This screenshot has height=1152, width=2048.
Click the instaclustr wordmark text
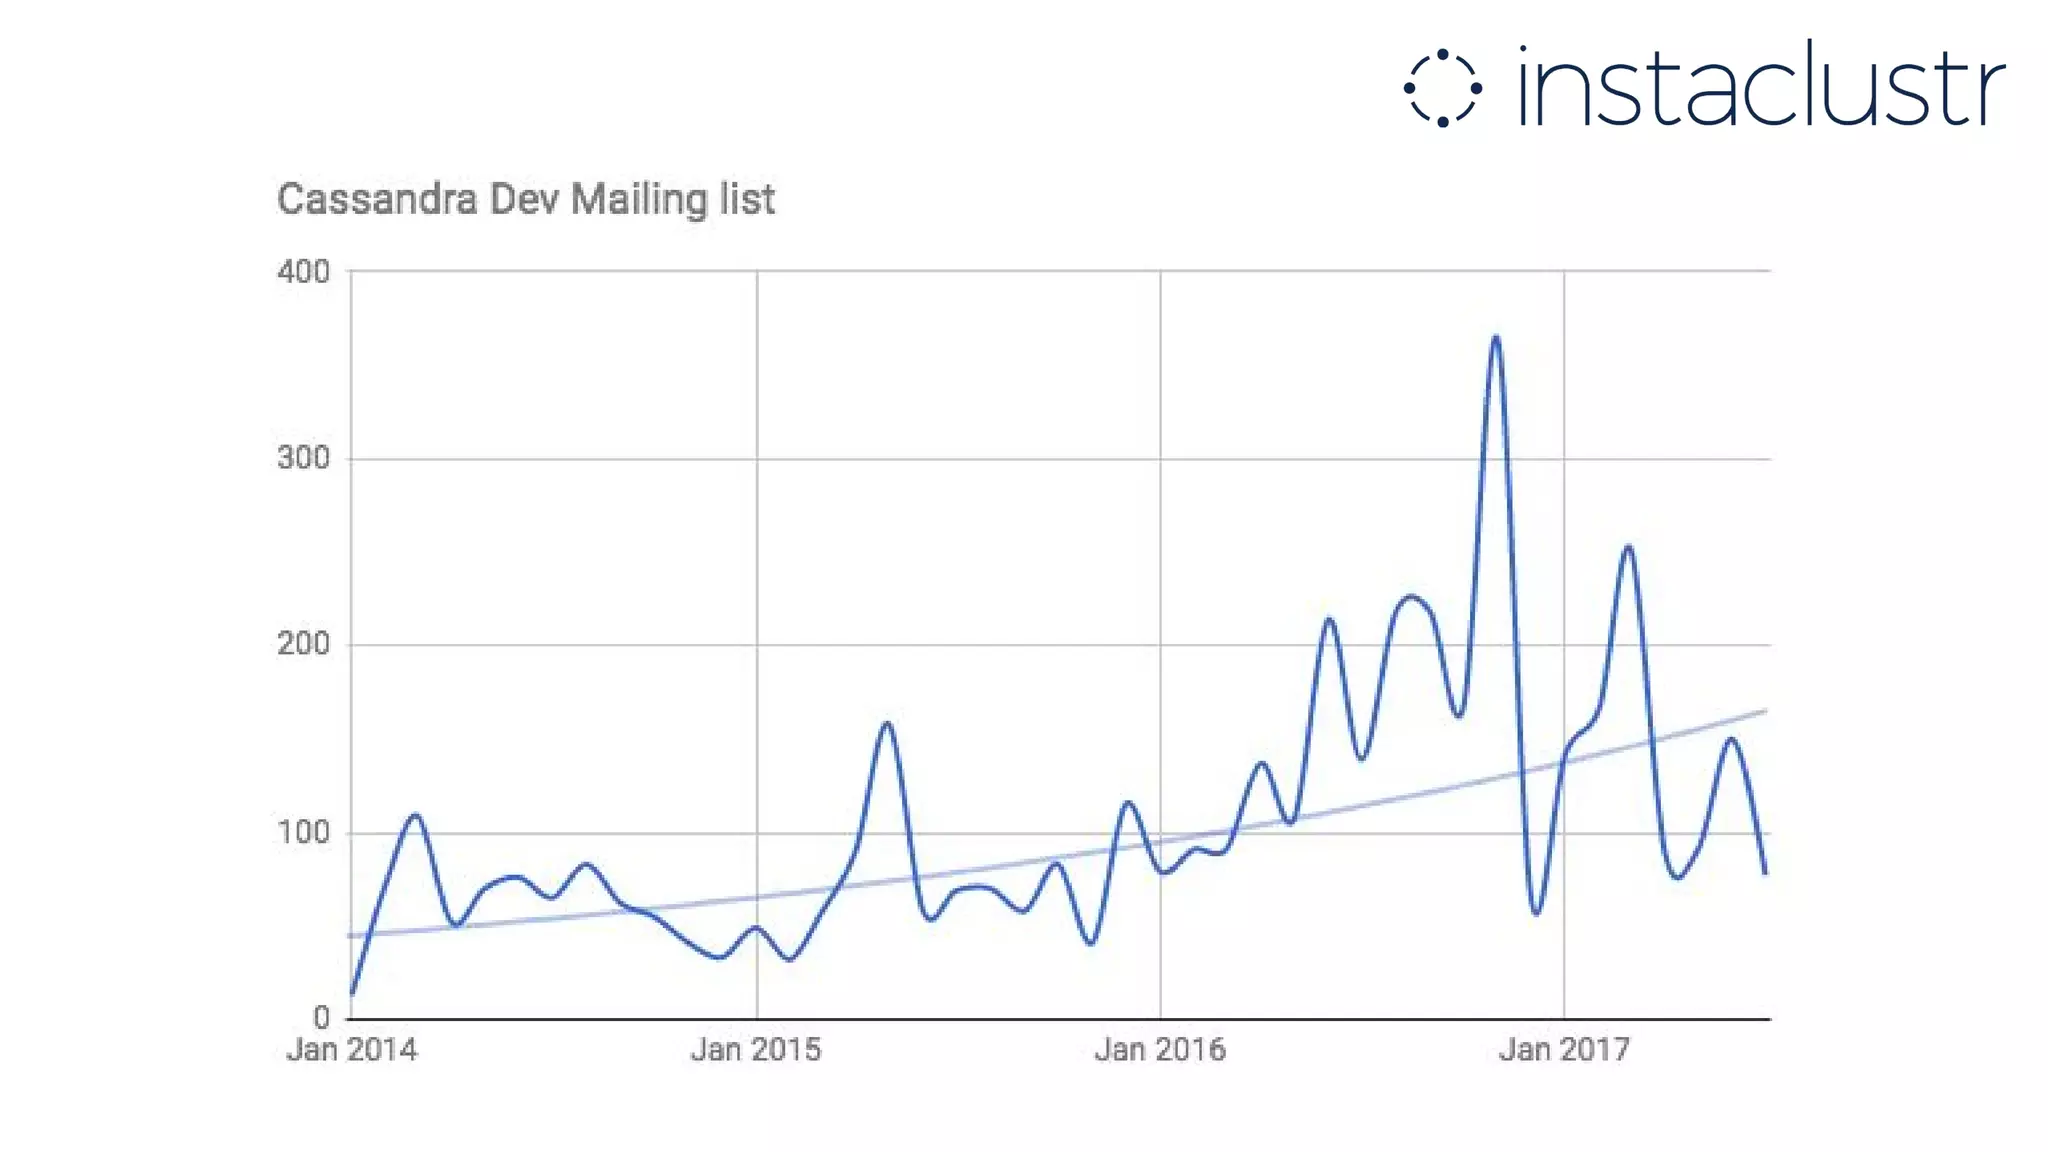tap(1761, 86)
